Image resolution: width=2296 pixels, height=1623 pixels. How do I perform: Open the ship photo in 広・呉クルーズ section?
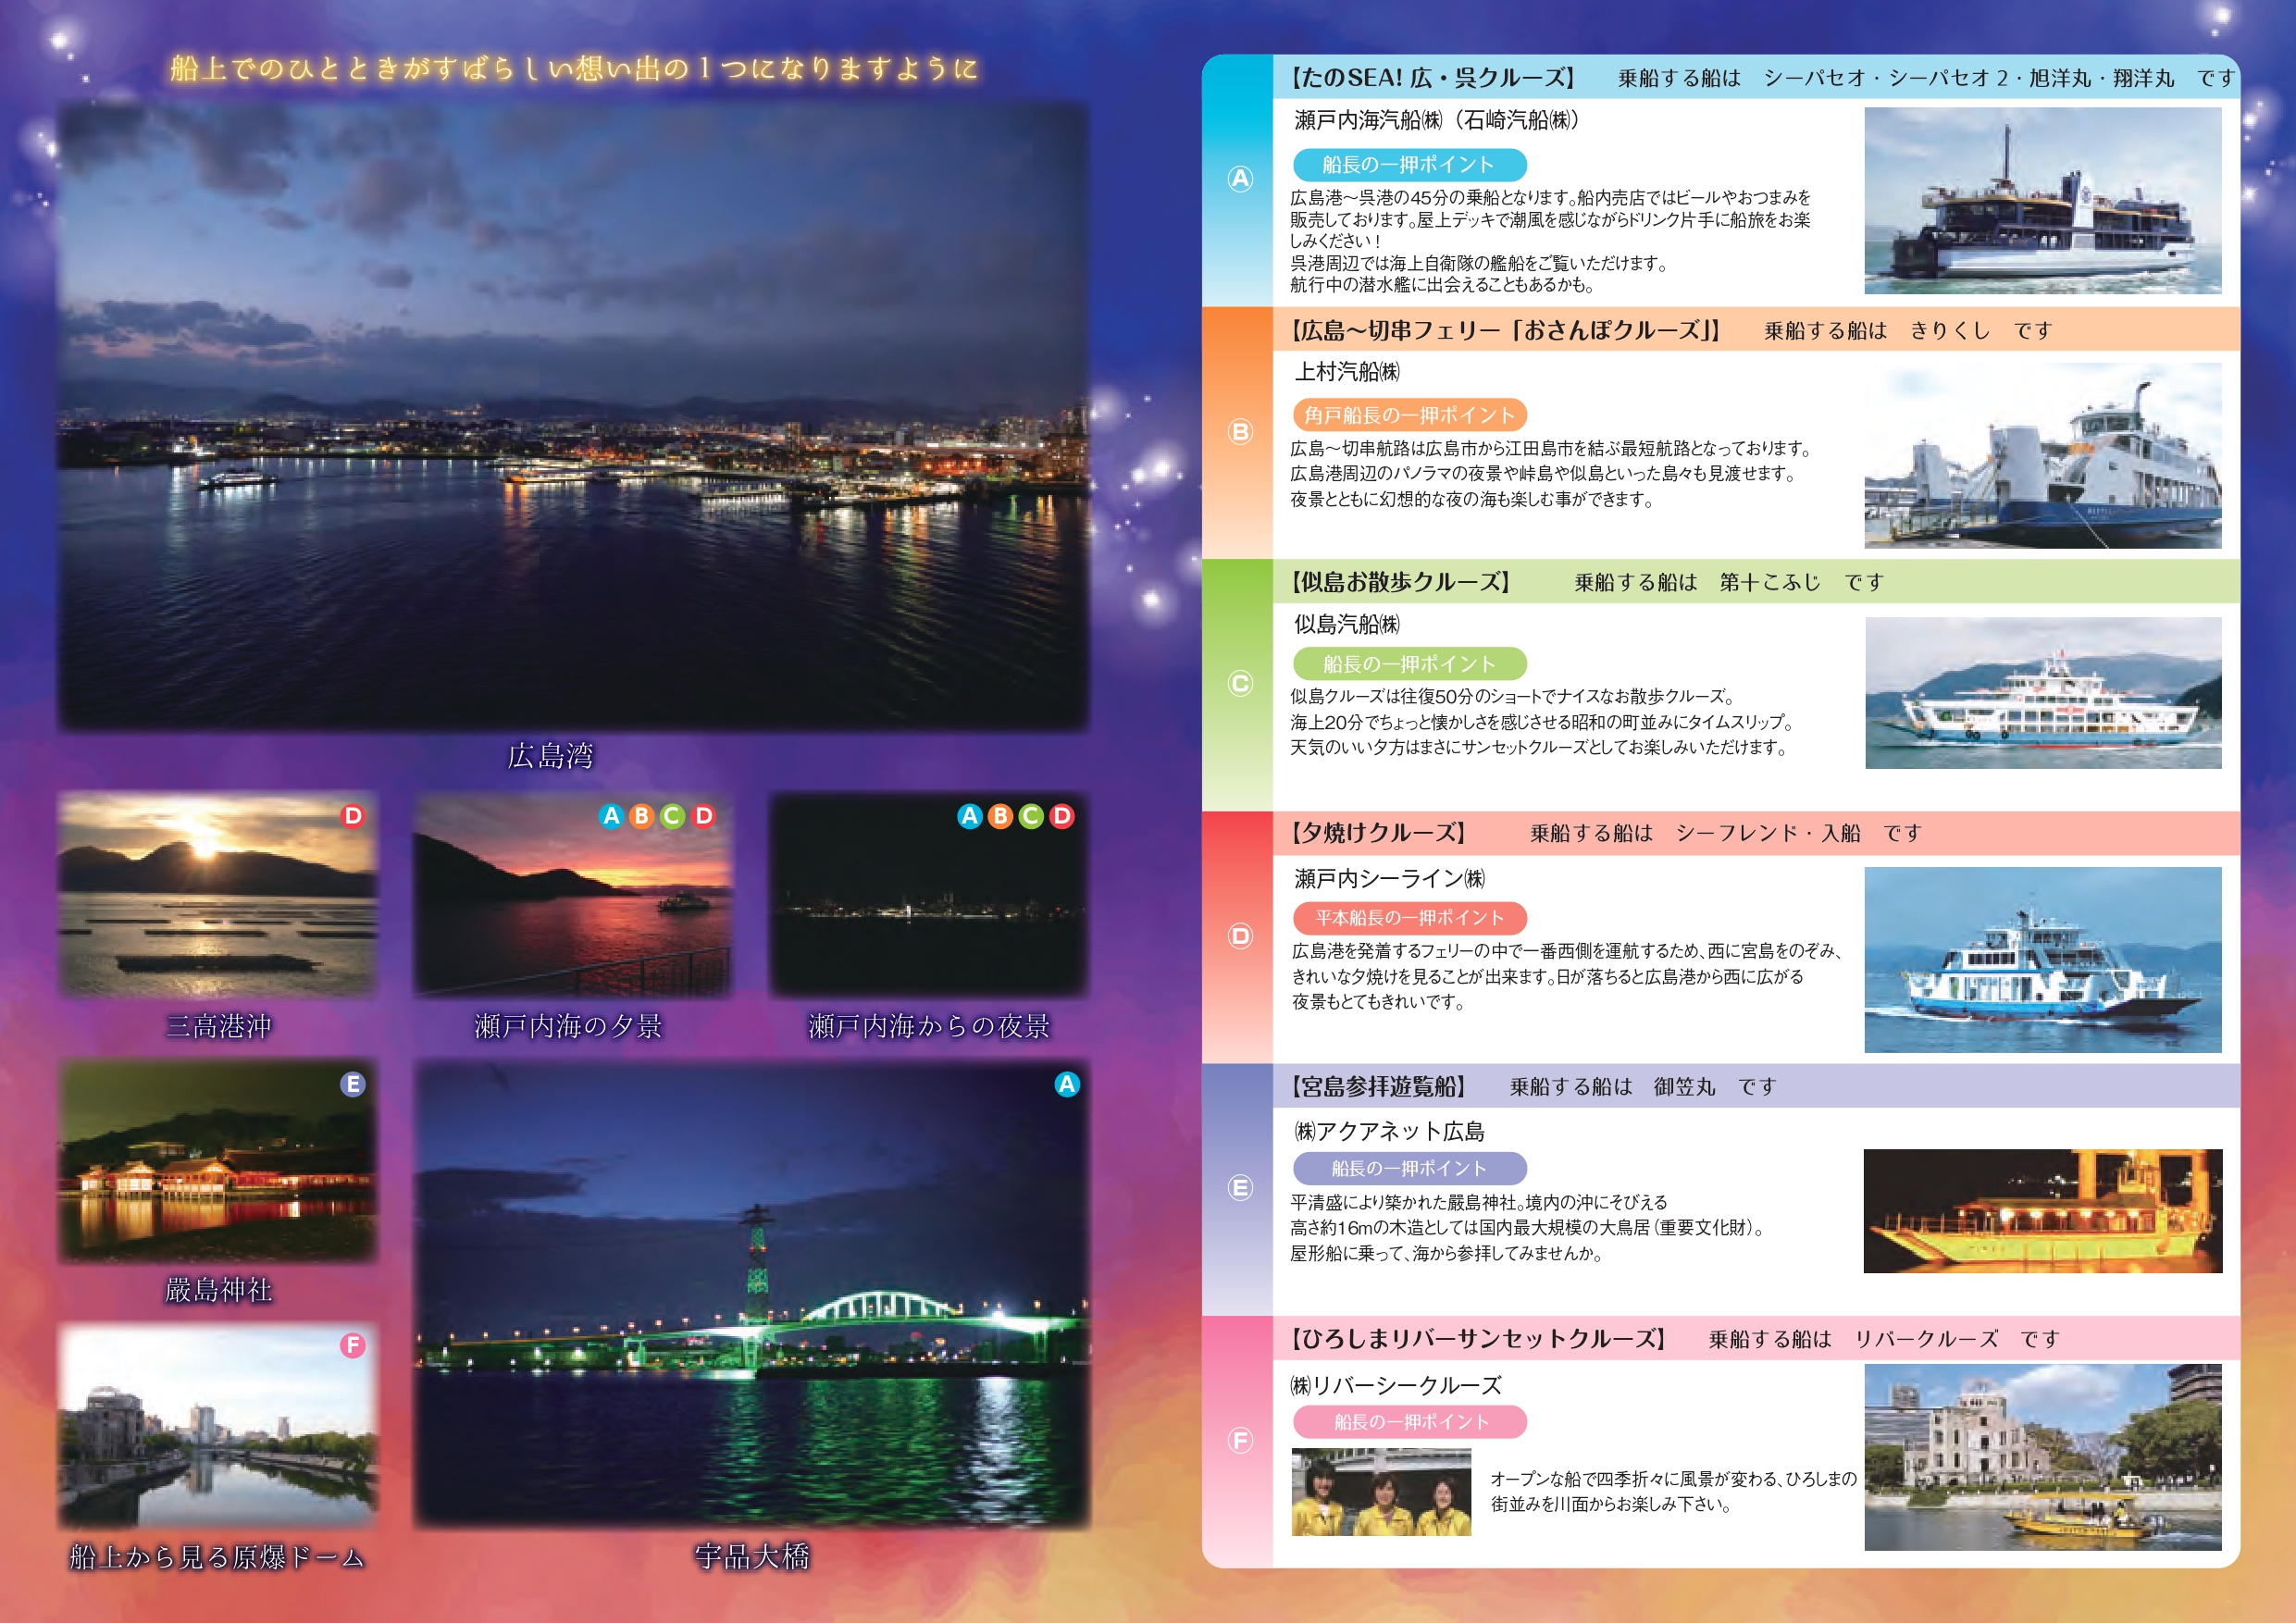pos(2043,200)
